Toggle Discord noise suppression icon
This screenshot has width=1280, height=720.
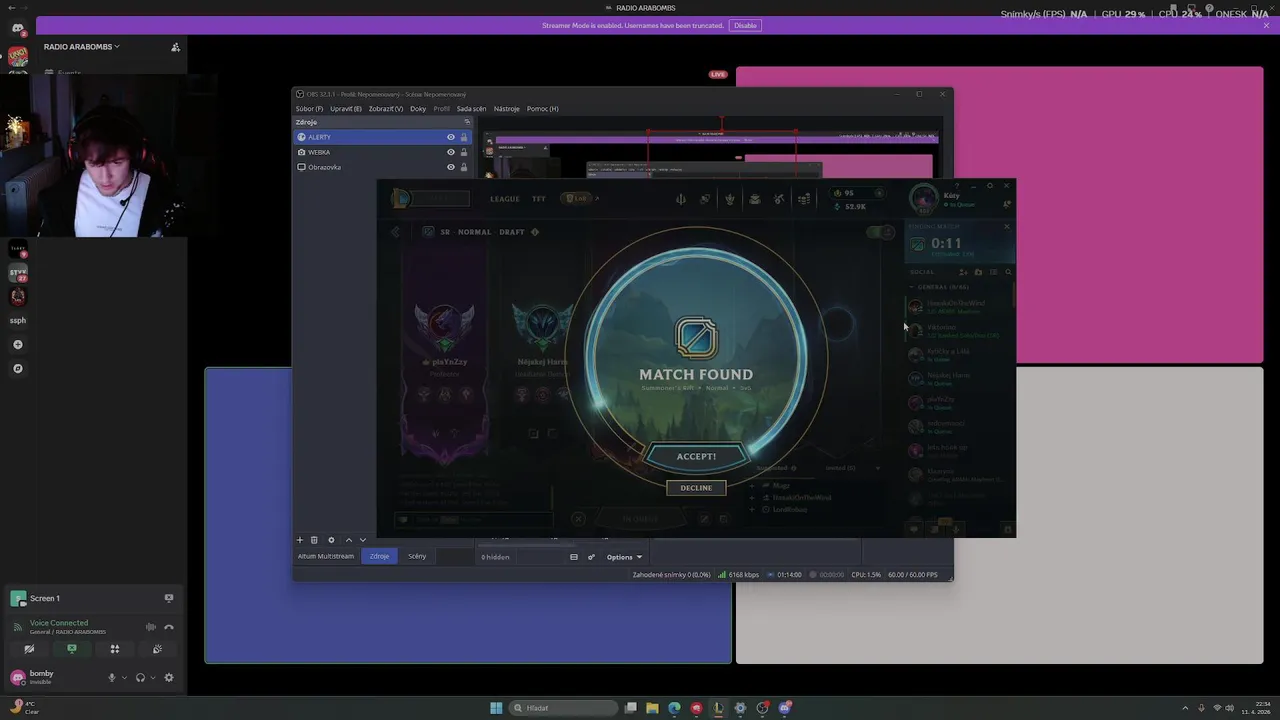click(151, 627)
